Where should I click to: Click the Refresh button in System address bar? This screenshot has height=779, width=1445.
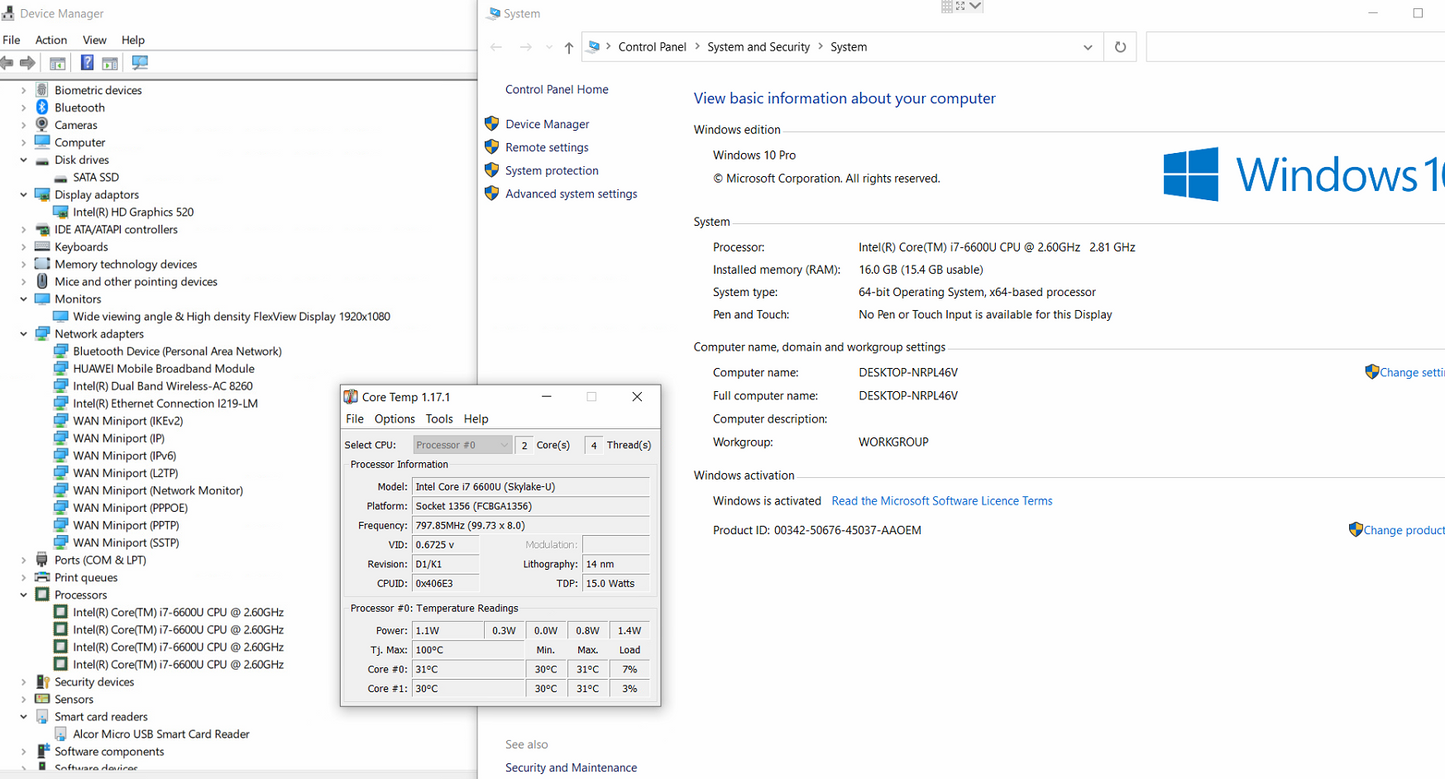(1120, 47)
